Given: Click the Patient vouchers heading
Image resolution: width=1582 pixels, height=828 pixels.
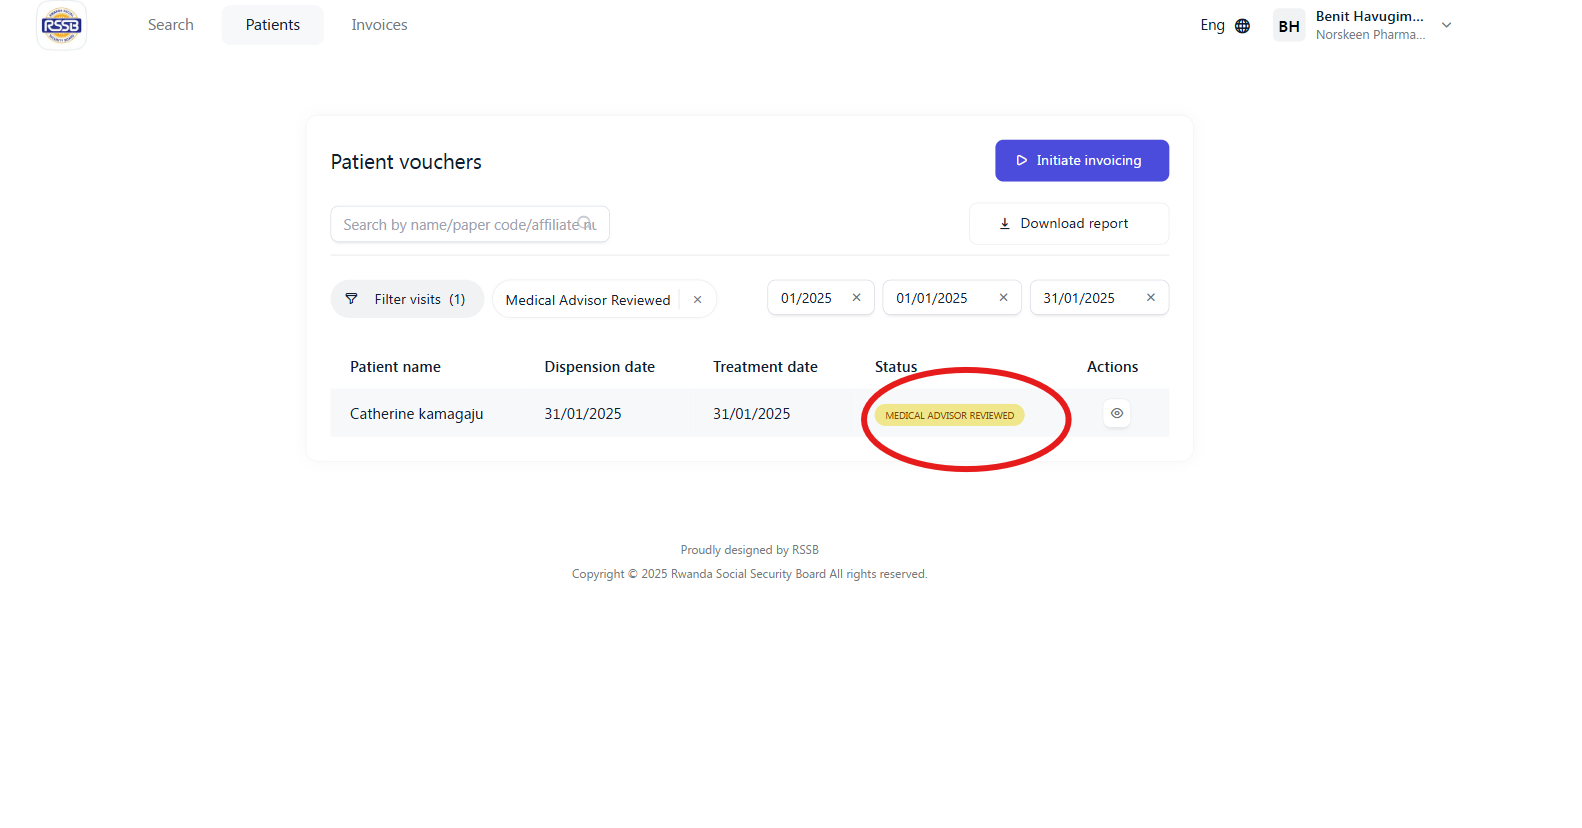Looking at the screenshot, I should point(406,162).
